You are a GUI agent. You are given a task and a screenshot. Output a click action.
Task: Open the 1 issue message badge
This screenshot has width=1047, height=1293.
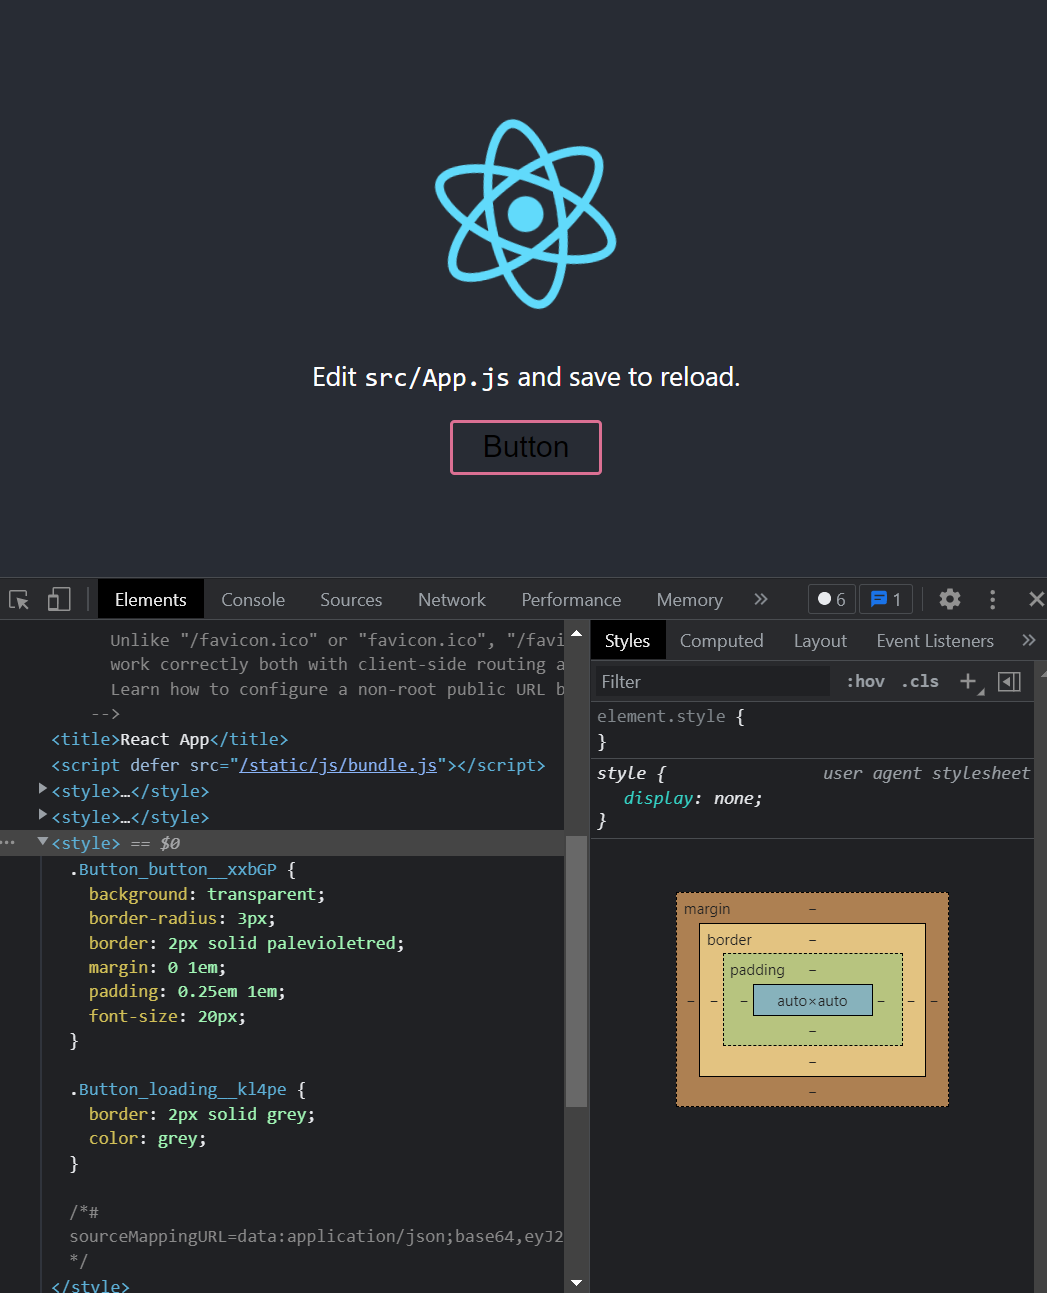click(886, 599)
